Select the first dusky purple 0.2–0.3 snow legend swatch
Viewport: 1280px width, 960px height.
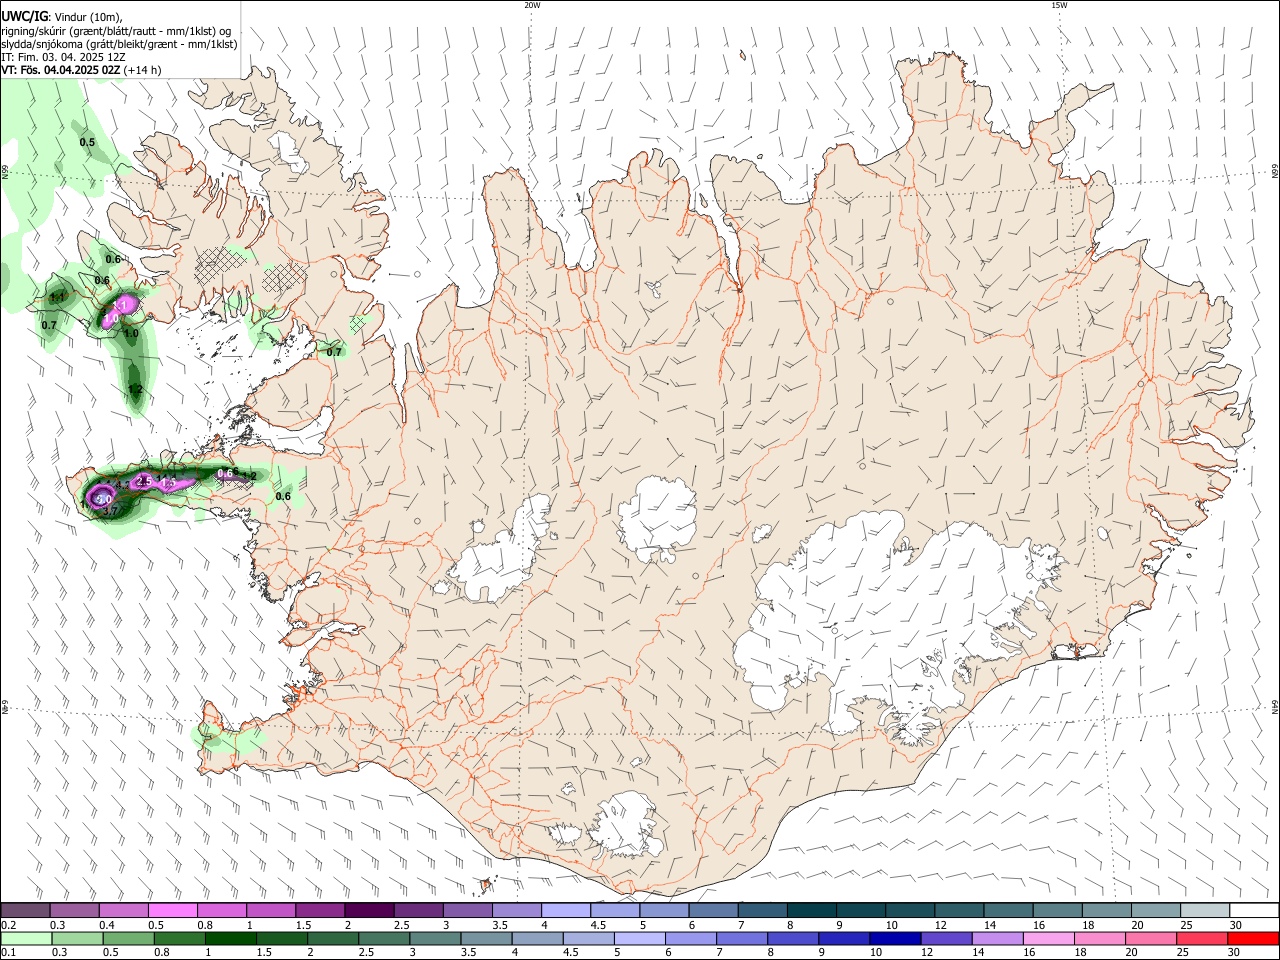point(25,910)
